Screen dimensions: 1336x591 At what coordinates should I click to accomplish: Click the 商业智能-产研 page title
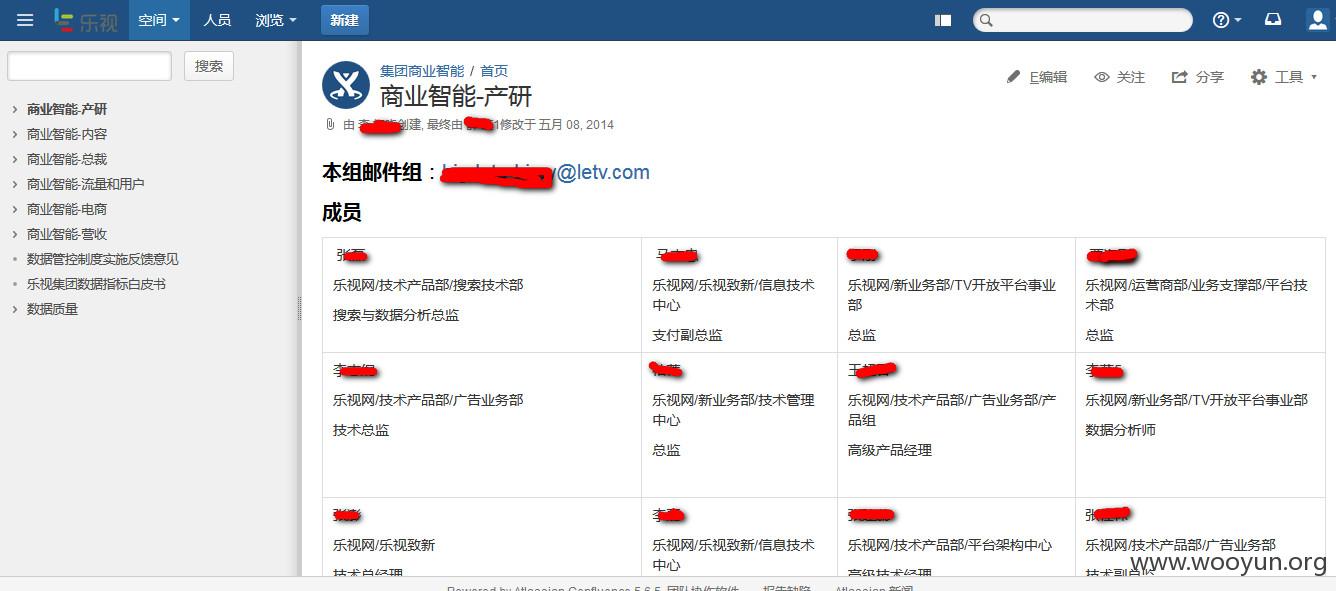tap(456, 96)
